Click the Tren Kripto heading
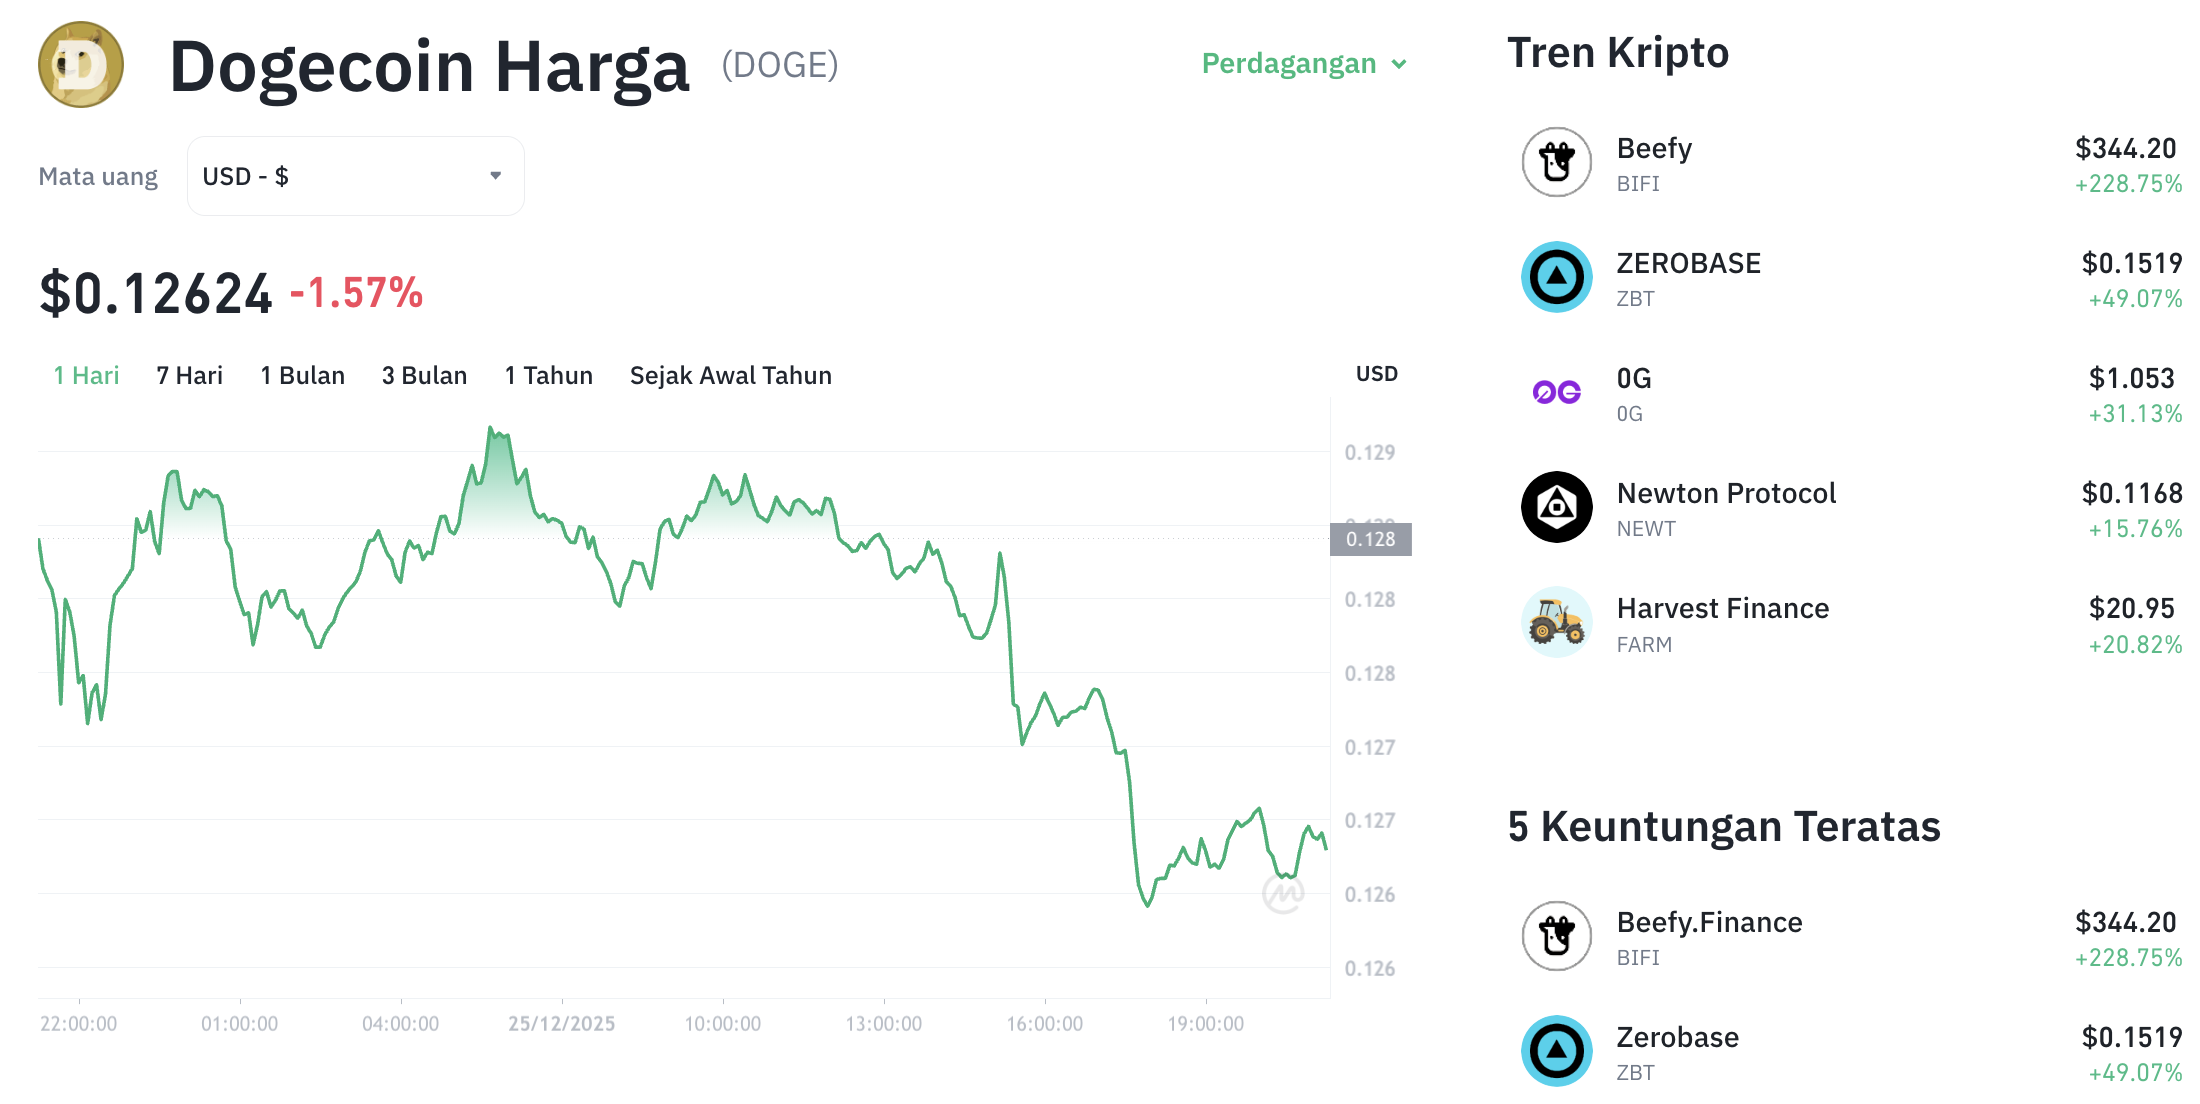 1618,52
